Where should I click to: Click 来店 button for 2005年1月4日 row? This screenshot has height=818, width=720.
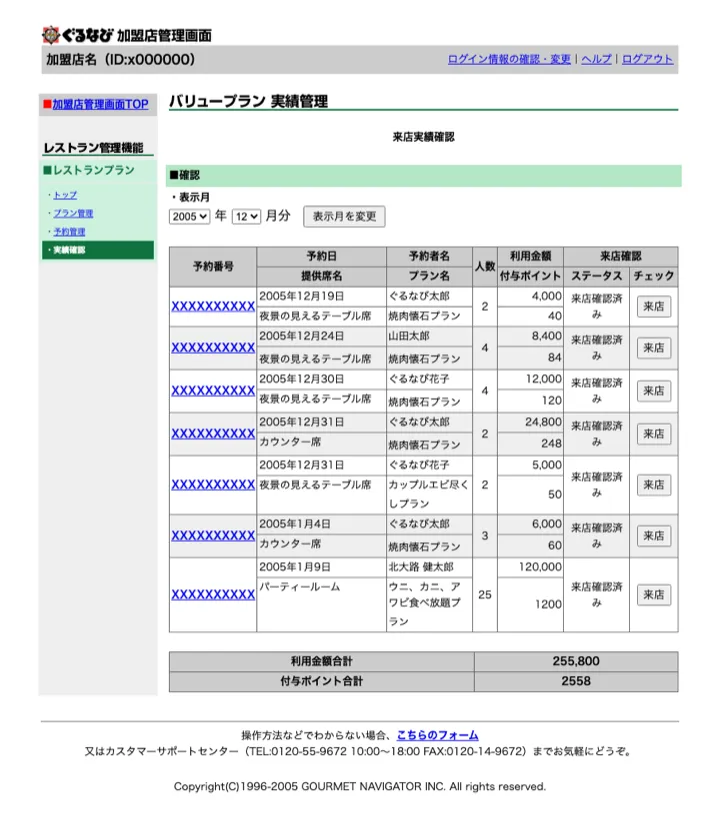(654, 536)
